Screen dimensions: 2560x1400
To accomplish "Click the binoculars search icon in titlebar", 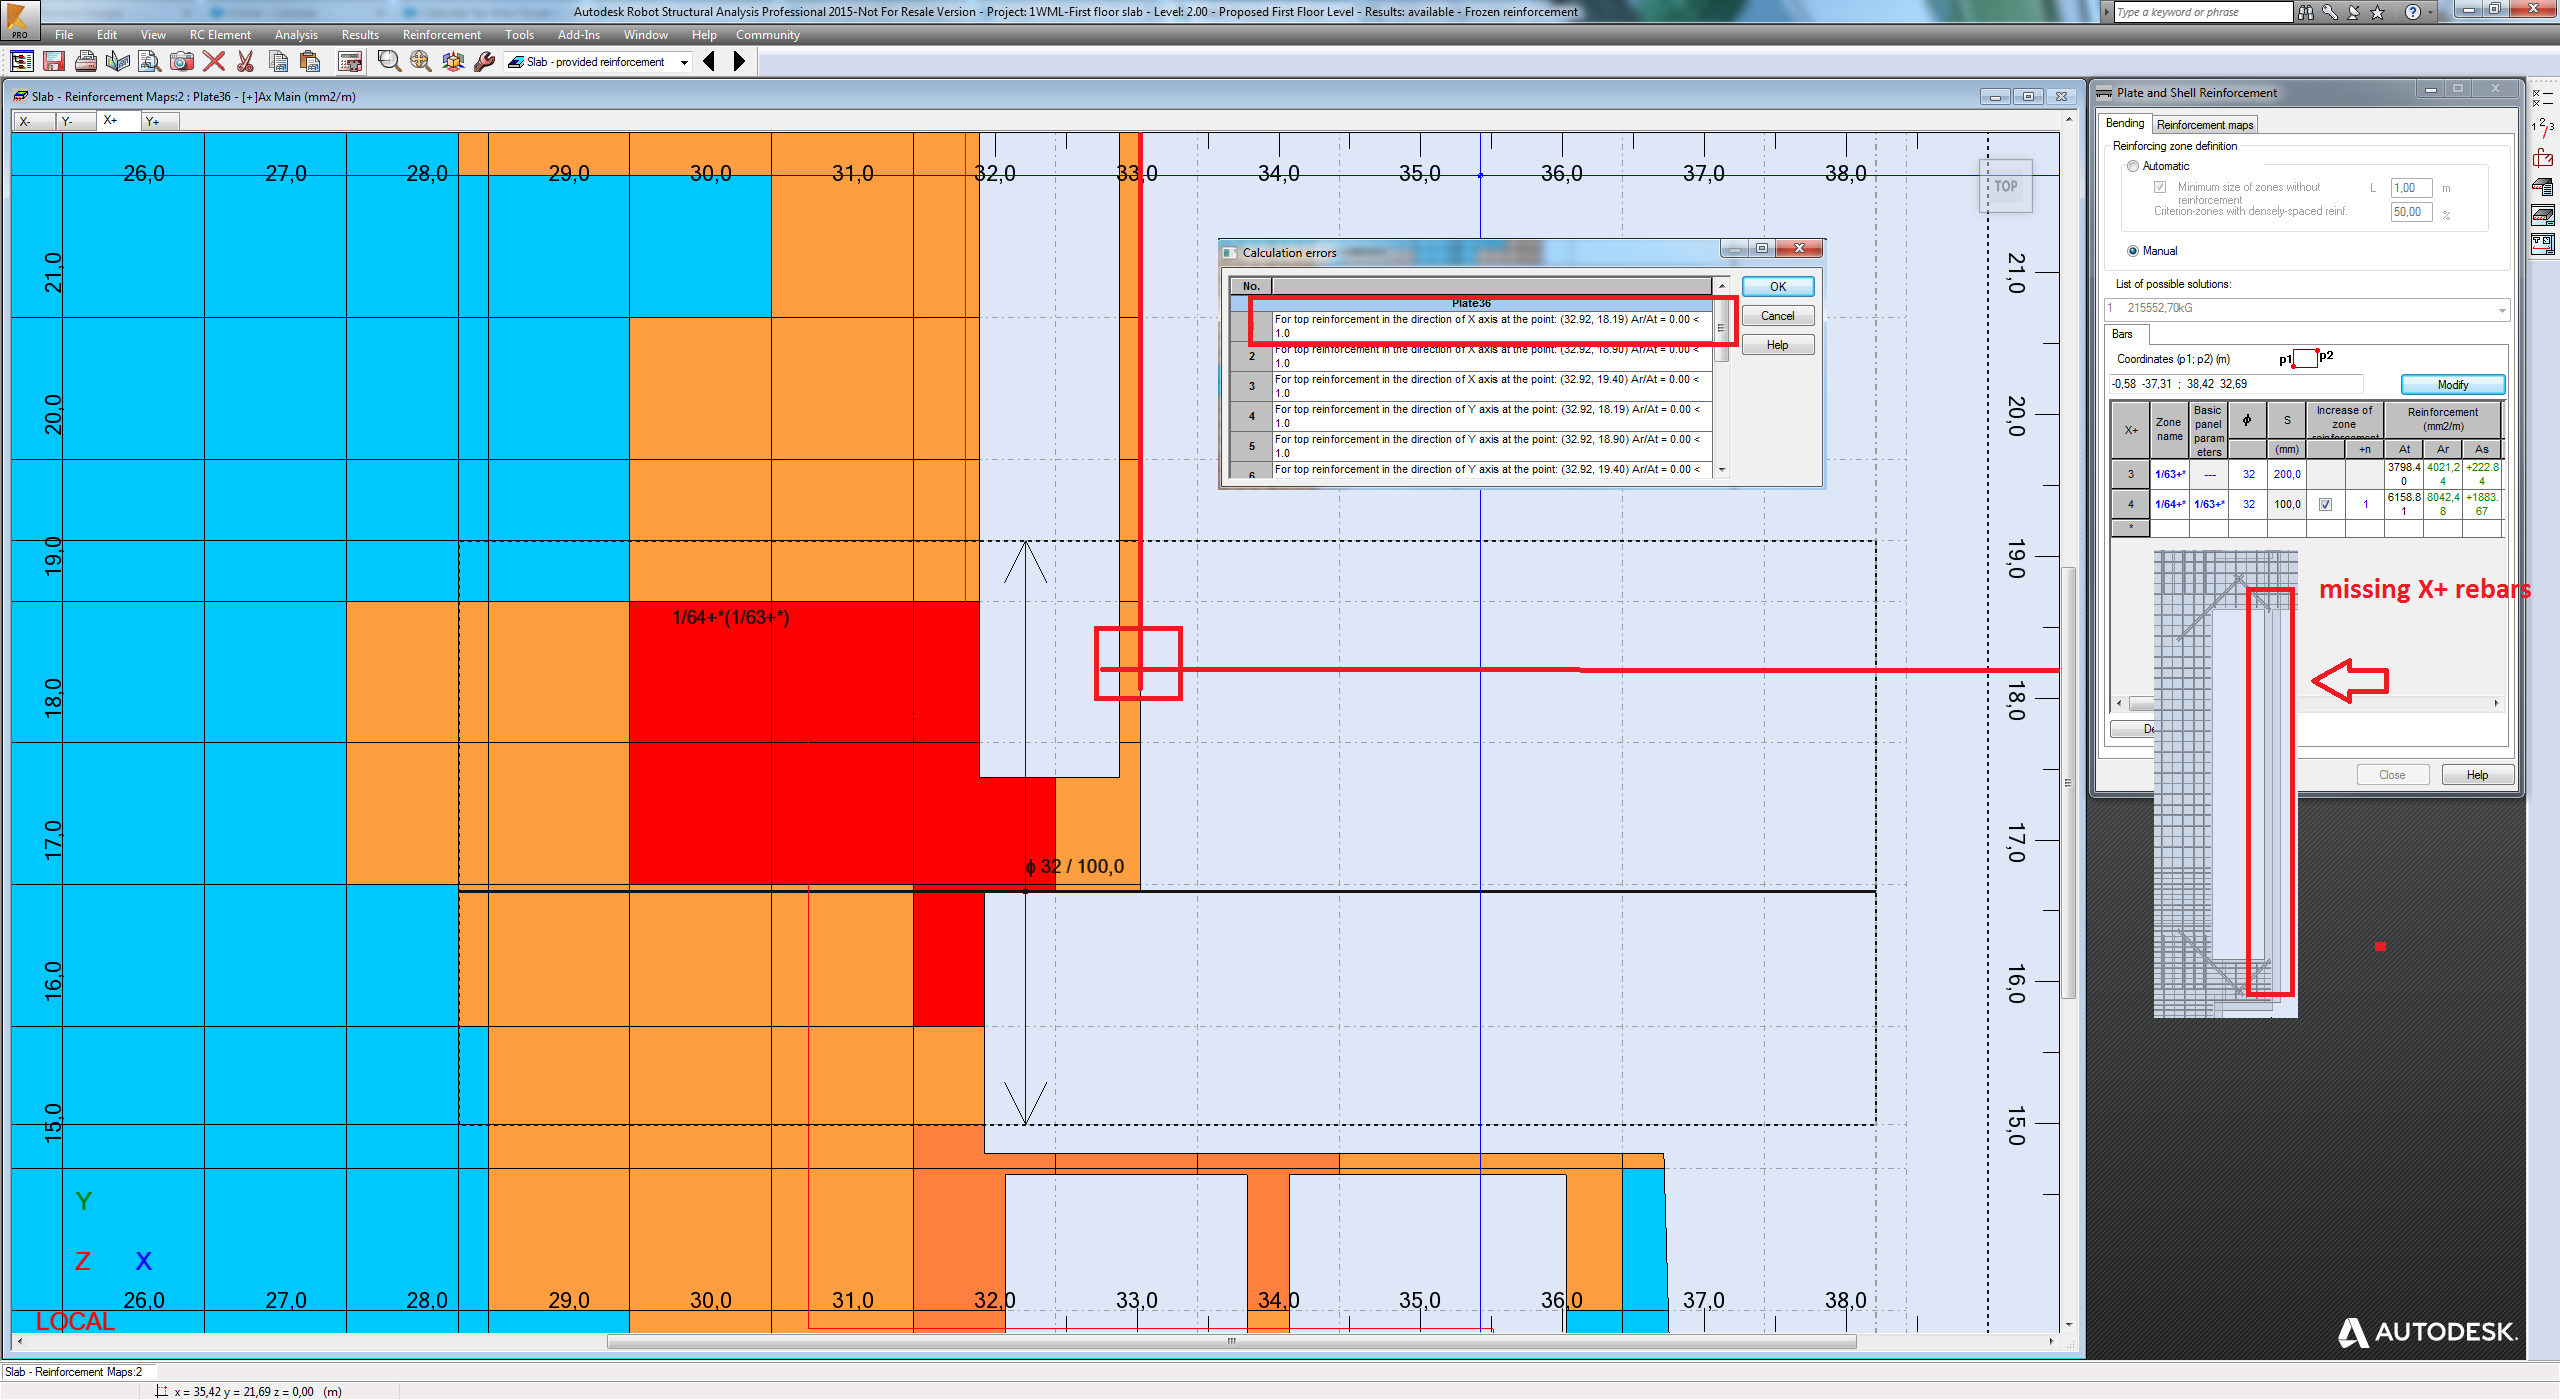I will pyautogui.click(x=2306, y=12).
